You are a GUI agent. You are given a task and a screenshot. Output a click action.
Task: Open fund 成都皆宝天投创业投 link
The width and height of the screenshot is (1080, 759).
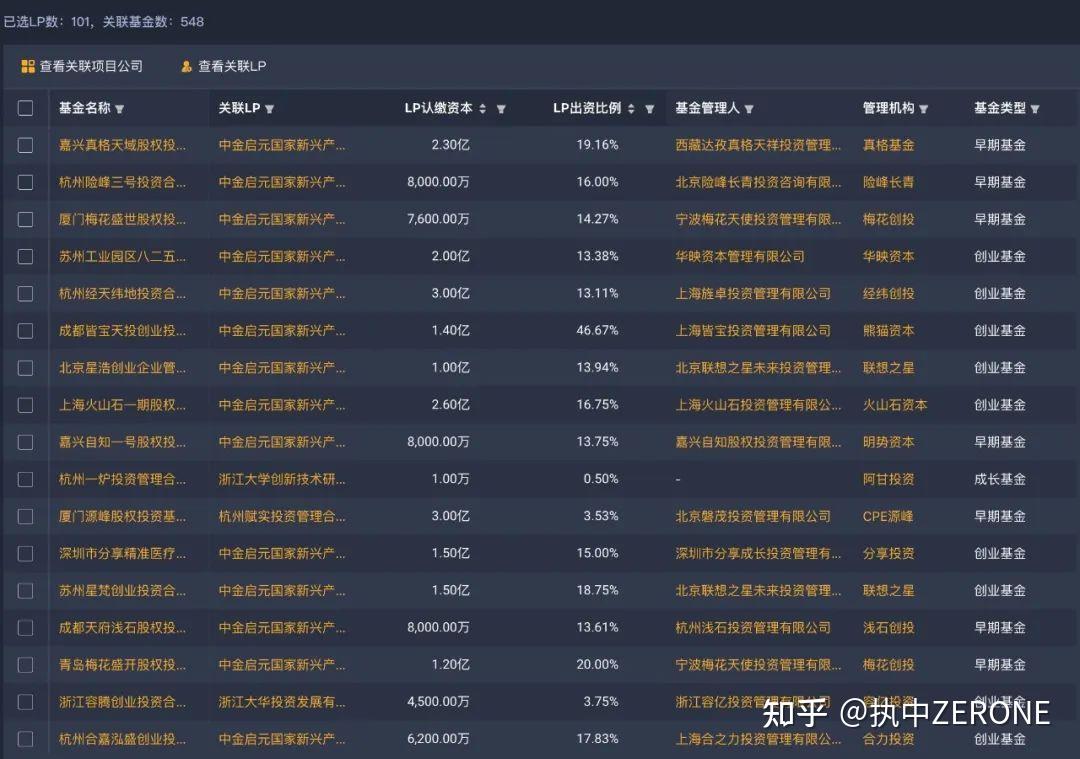pyautogui.click(x=122, y=331)
